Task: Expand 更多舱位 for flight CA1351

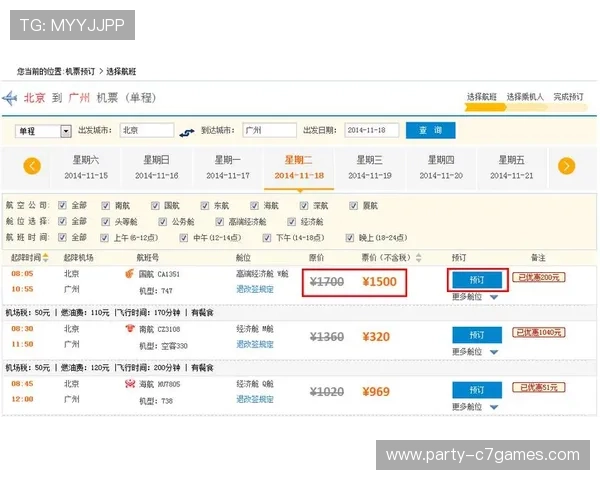Action: [x=475, y=297]
